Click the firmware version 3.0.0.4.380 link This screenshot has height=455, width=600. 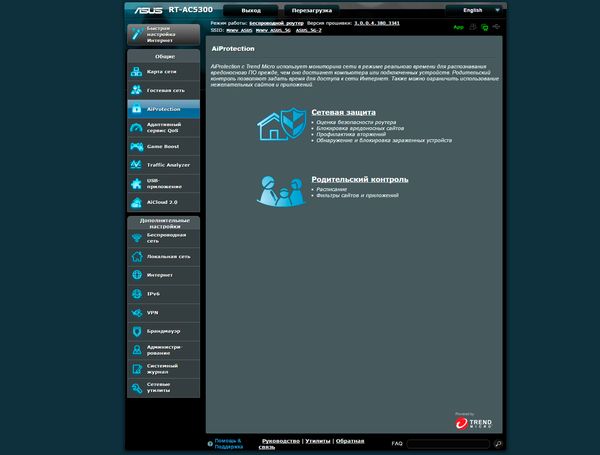coord(377,23)
